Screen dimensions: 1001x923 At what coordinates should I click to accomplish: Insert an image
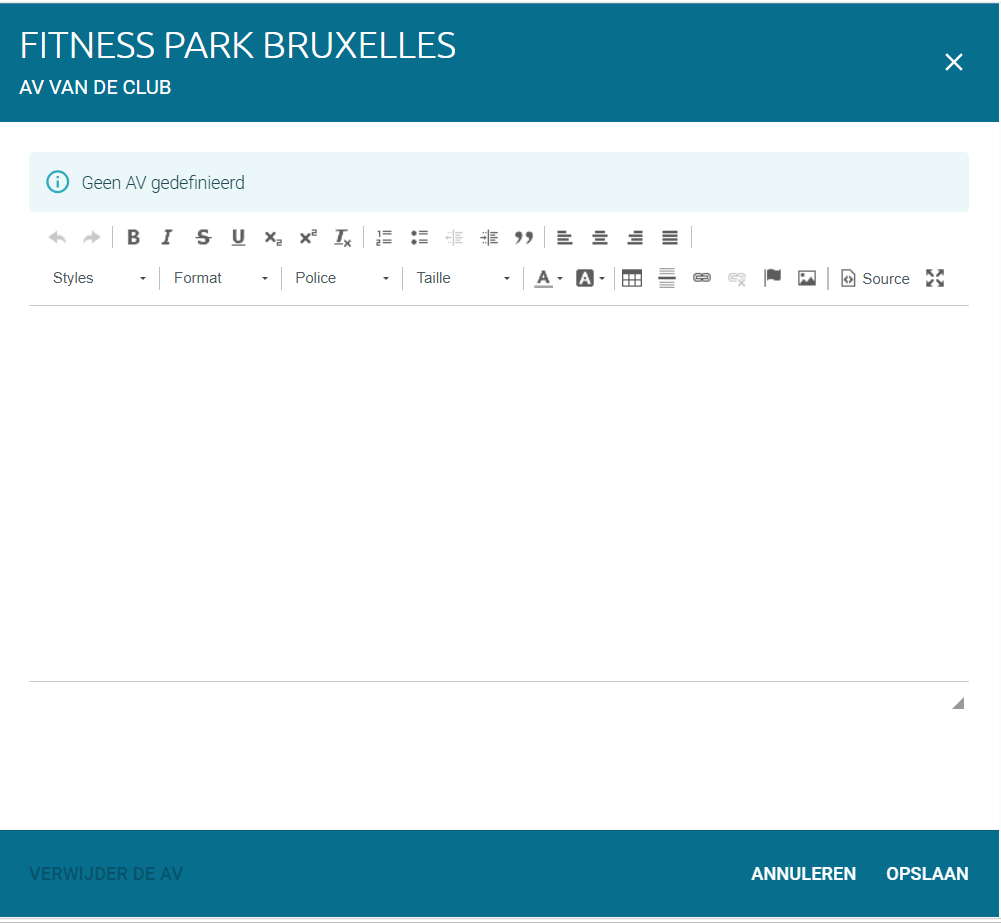point(807,278)
